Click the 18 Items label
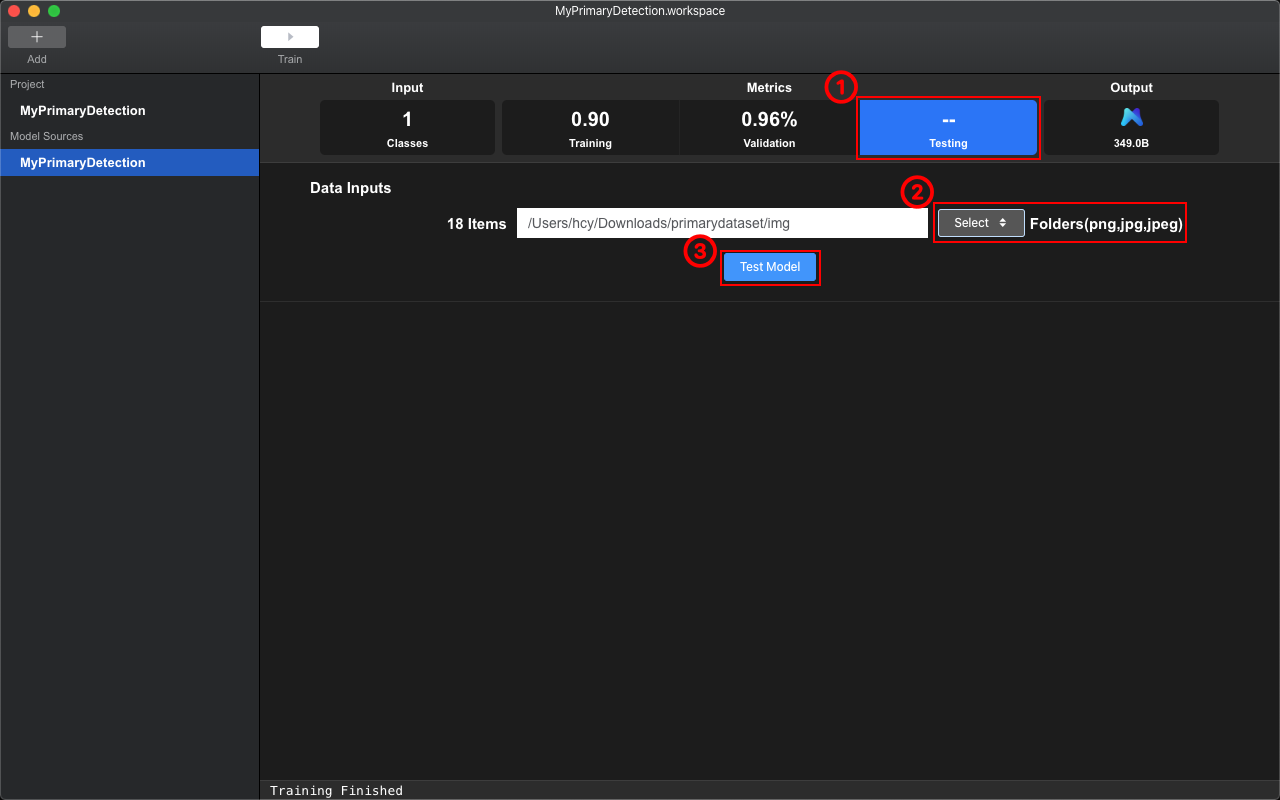 click(477, 224)
